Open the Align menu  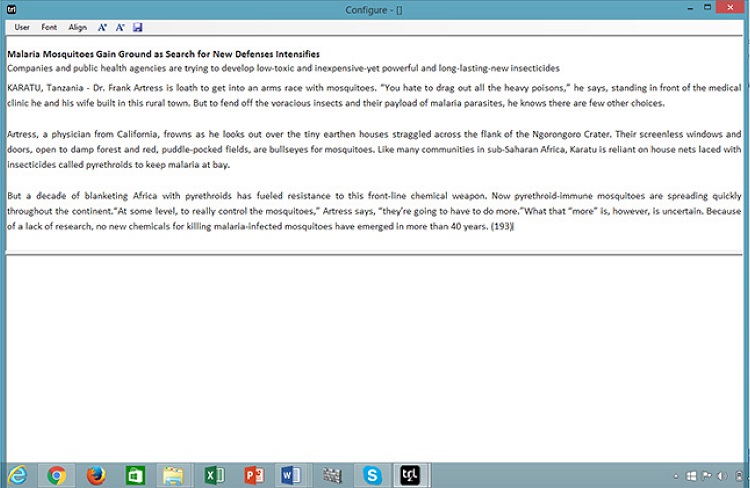(x=77, y=27)
